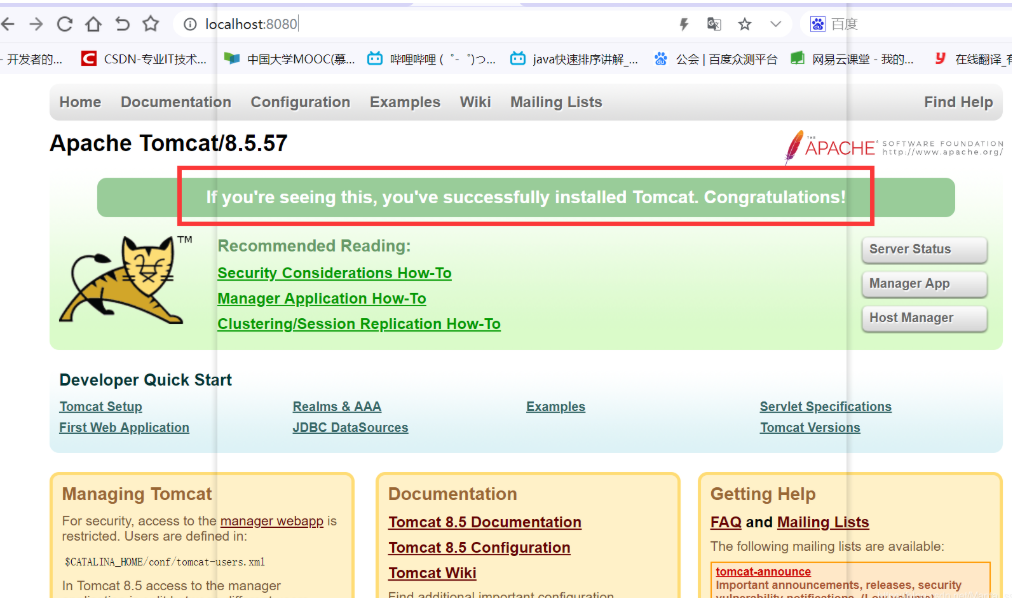Open Configuration nav item

tap(300, 102)
